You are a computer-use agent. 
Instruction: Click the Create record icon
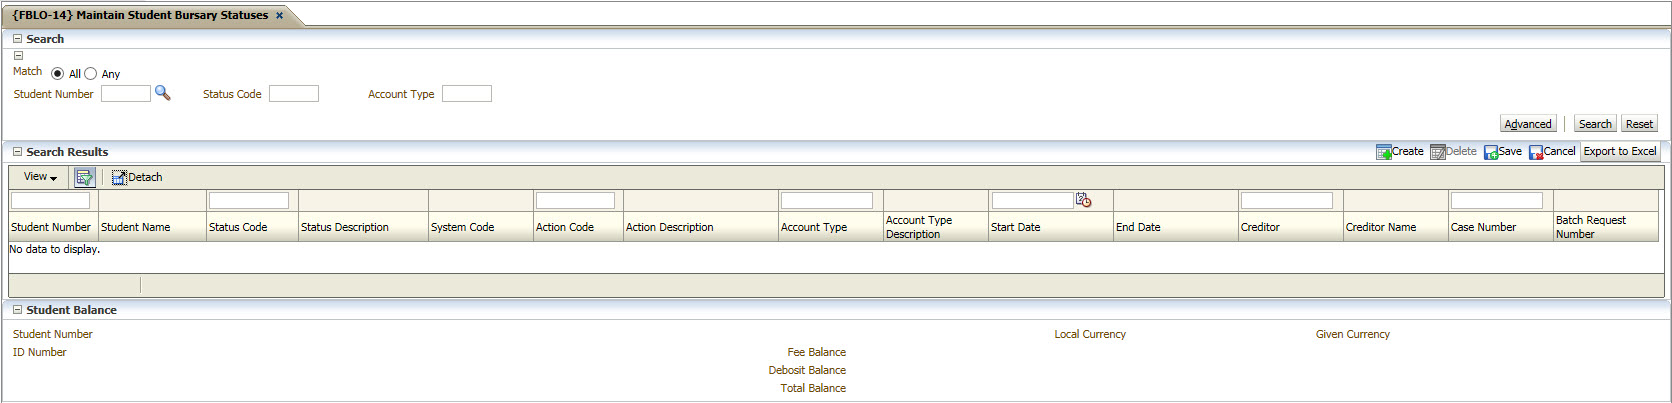pos(1384,152)
